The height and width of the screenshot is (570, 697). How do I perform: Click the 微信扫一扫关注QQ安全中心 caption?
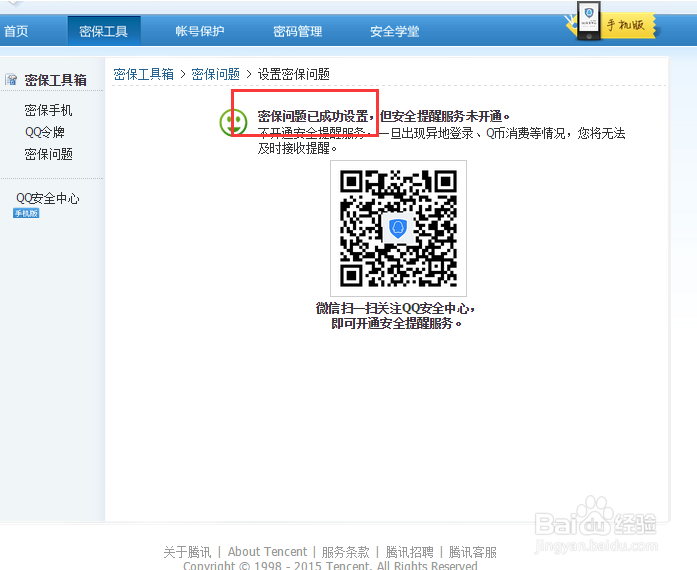[x=396, y=308]
